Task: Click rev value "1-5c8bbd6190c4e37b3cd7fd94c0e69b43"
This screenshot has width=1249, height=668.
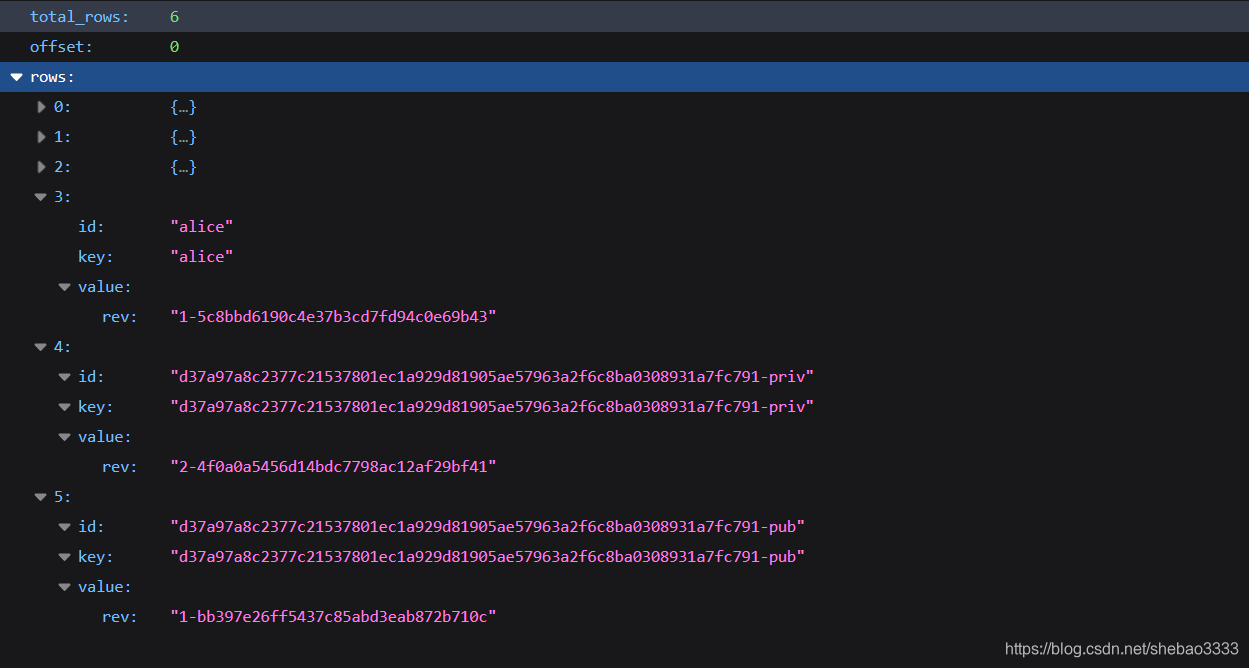Action: point(334,317)
